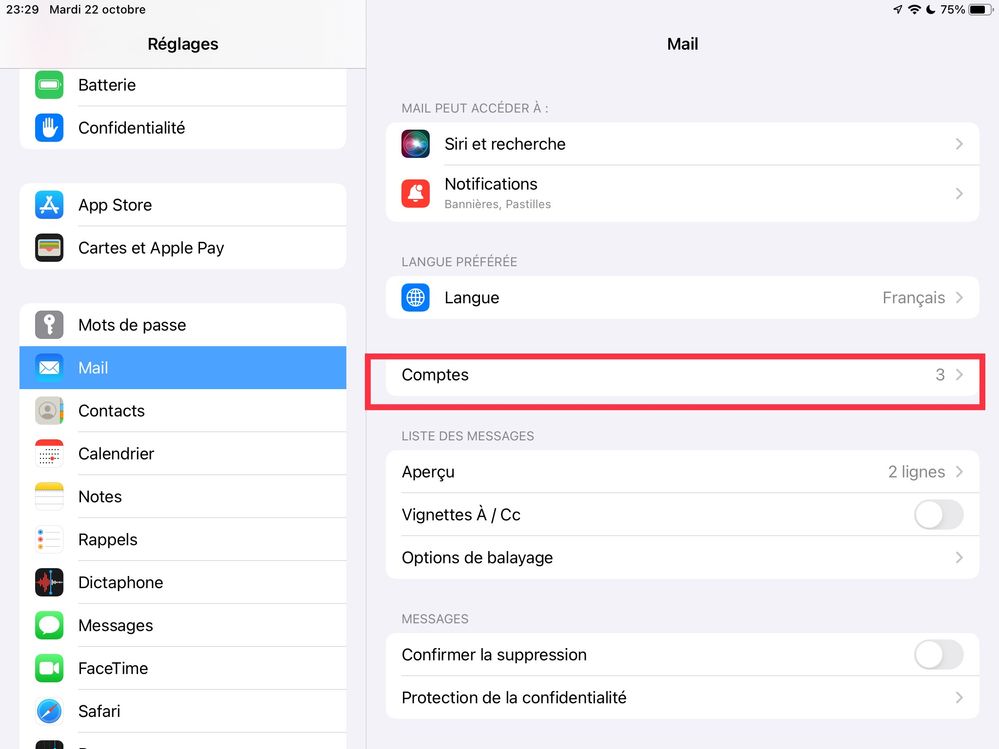The height and width of the screenshot is (749, 999).
Task: Select Messages label in sidebar
Action: 115,625
